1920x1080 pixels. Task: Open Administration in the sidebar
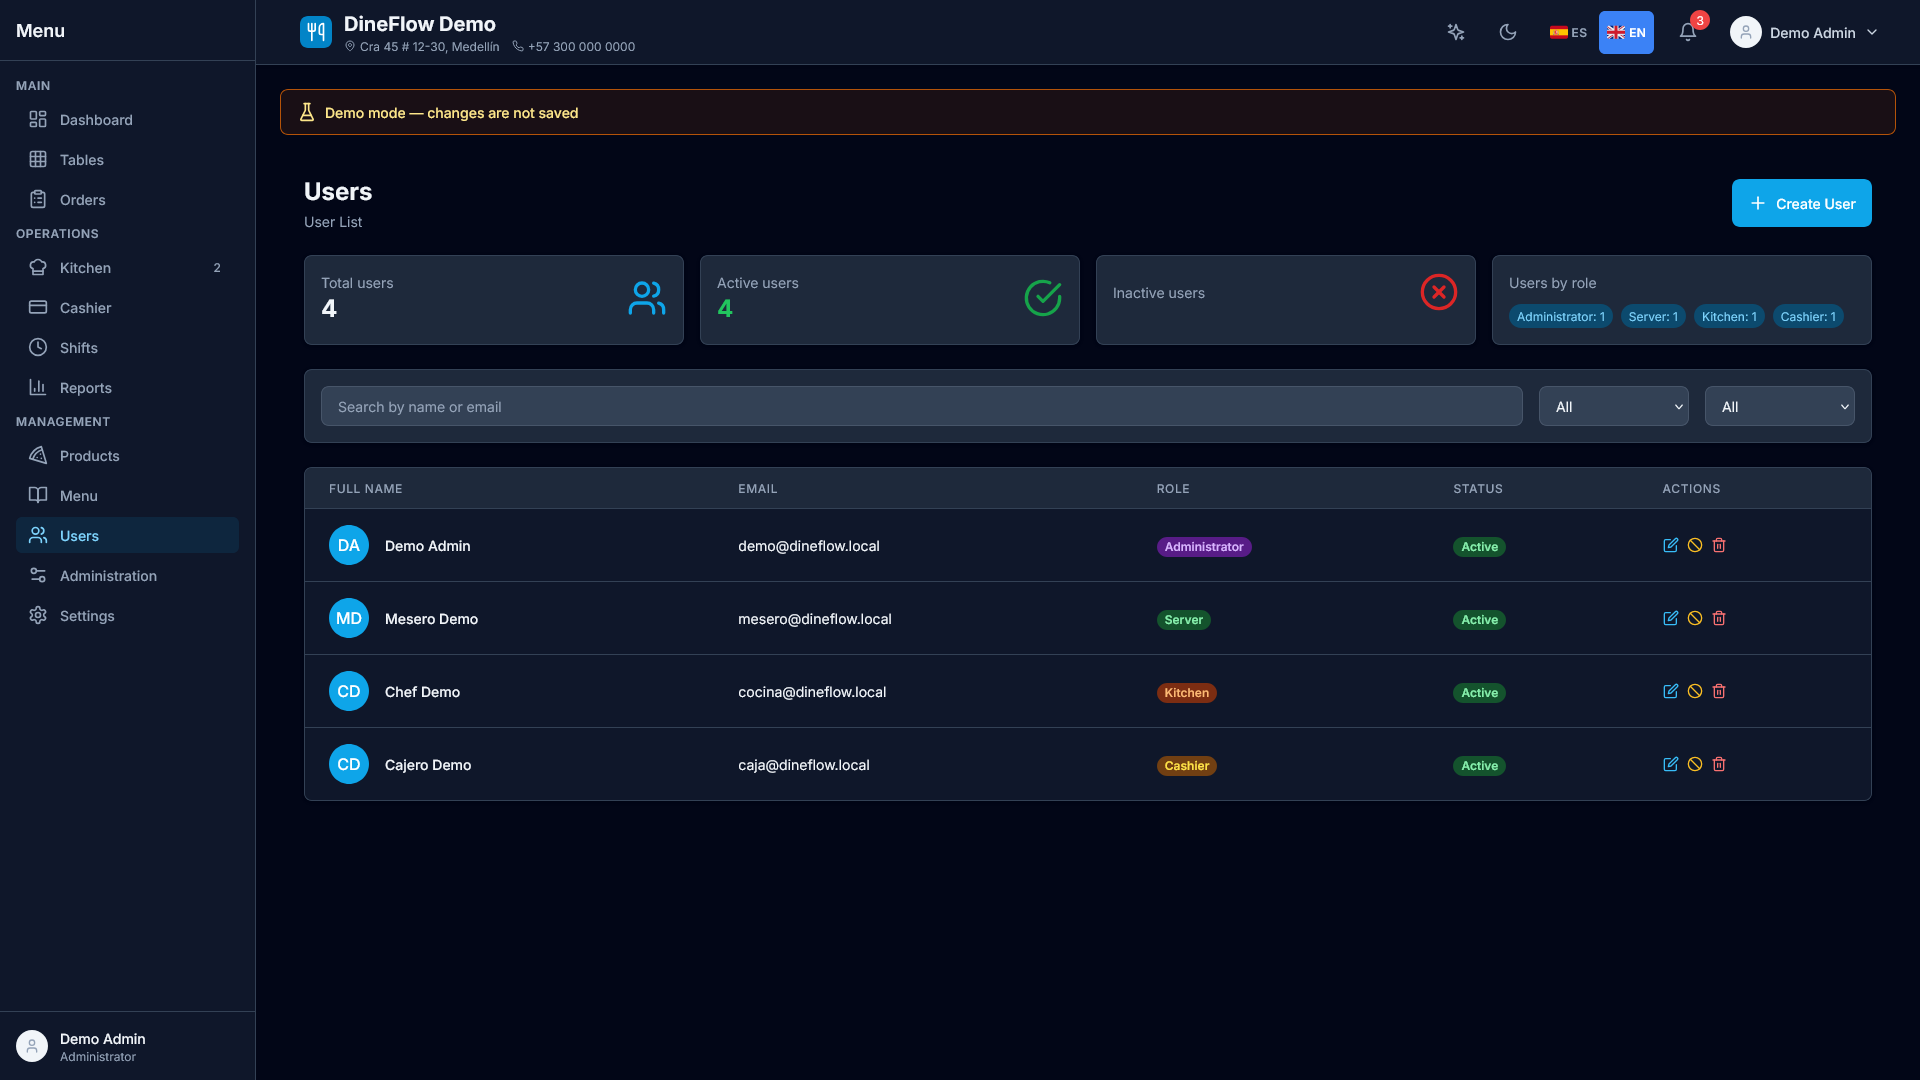tap(127, 575)
